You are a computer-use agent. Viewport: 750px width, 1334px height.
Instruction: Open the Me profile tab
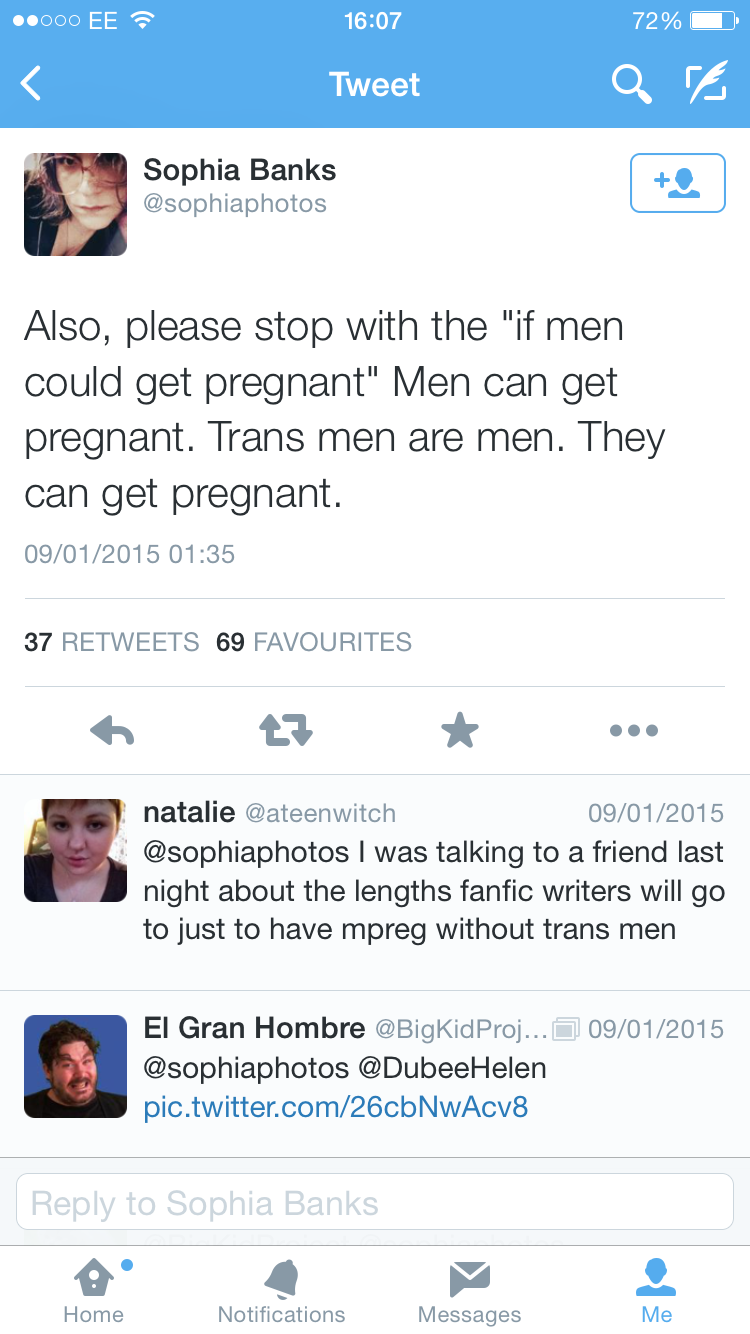[x=657, y=1290]
